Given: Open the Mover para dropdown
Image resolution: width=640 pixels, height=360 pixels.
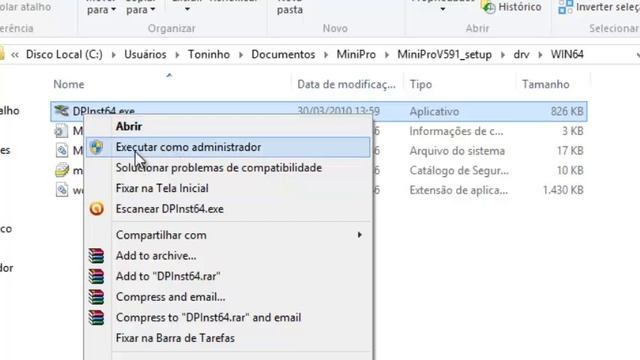Looking at the screenshot, I should [x=101, y=8].
